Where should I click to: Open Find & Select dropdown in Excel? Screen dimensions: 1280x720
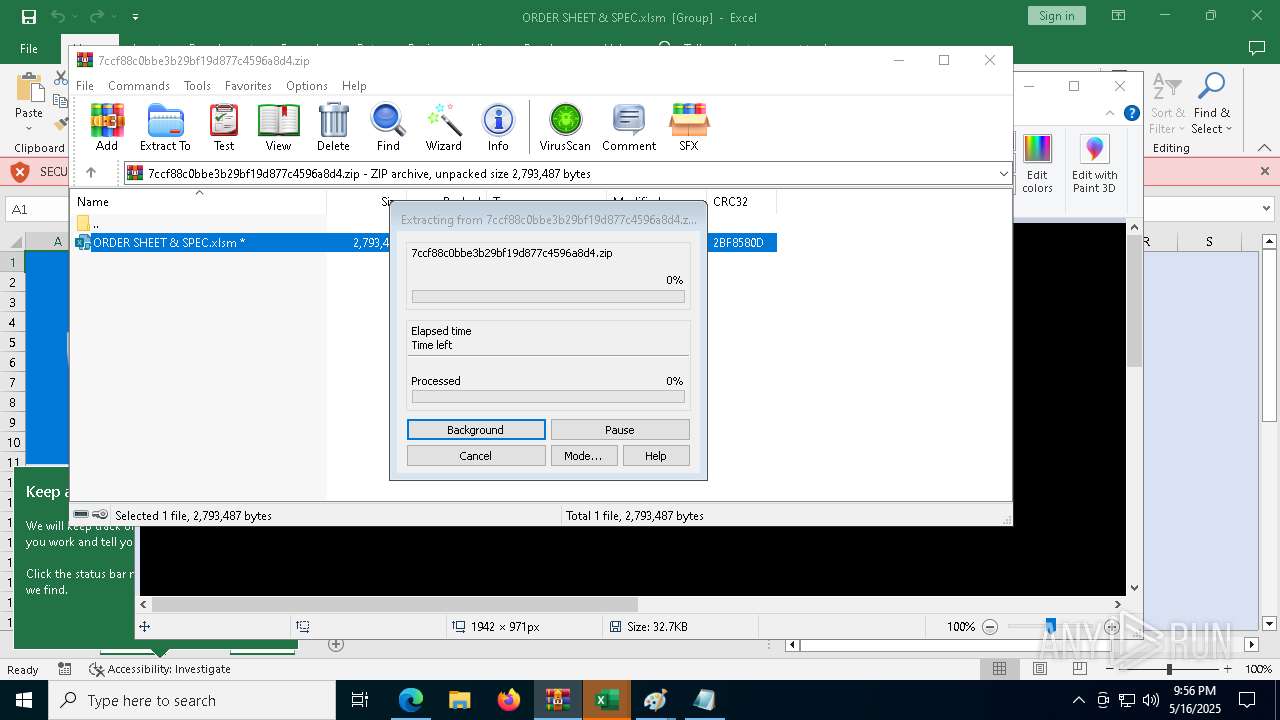point(1213,103)
